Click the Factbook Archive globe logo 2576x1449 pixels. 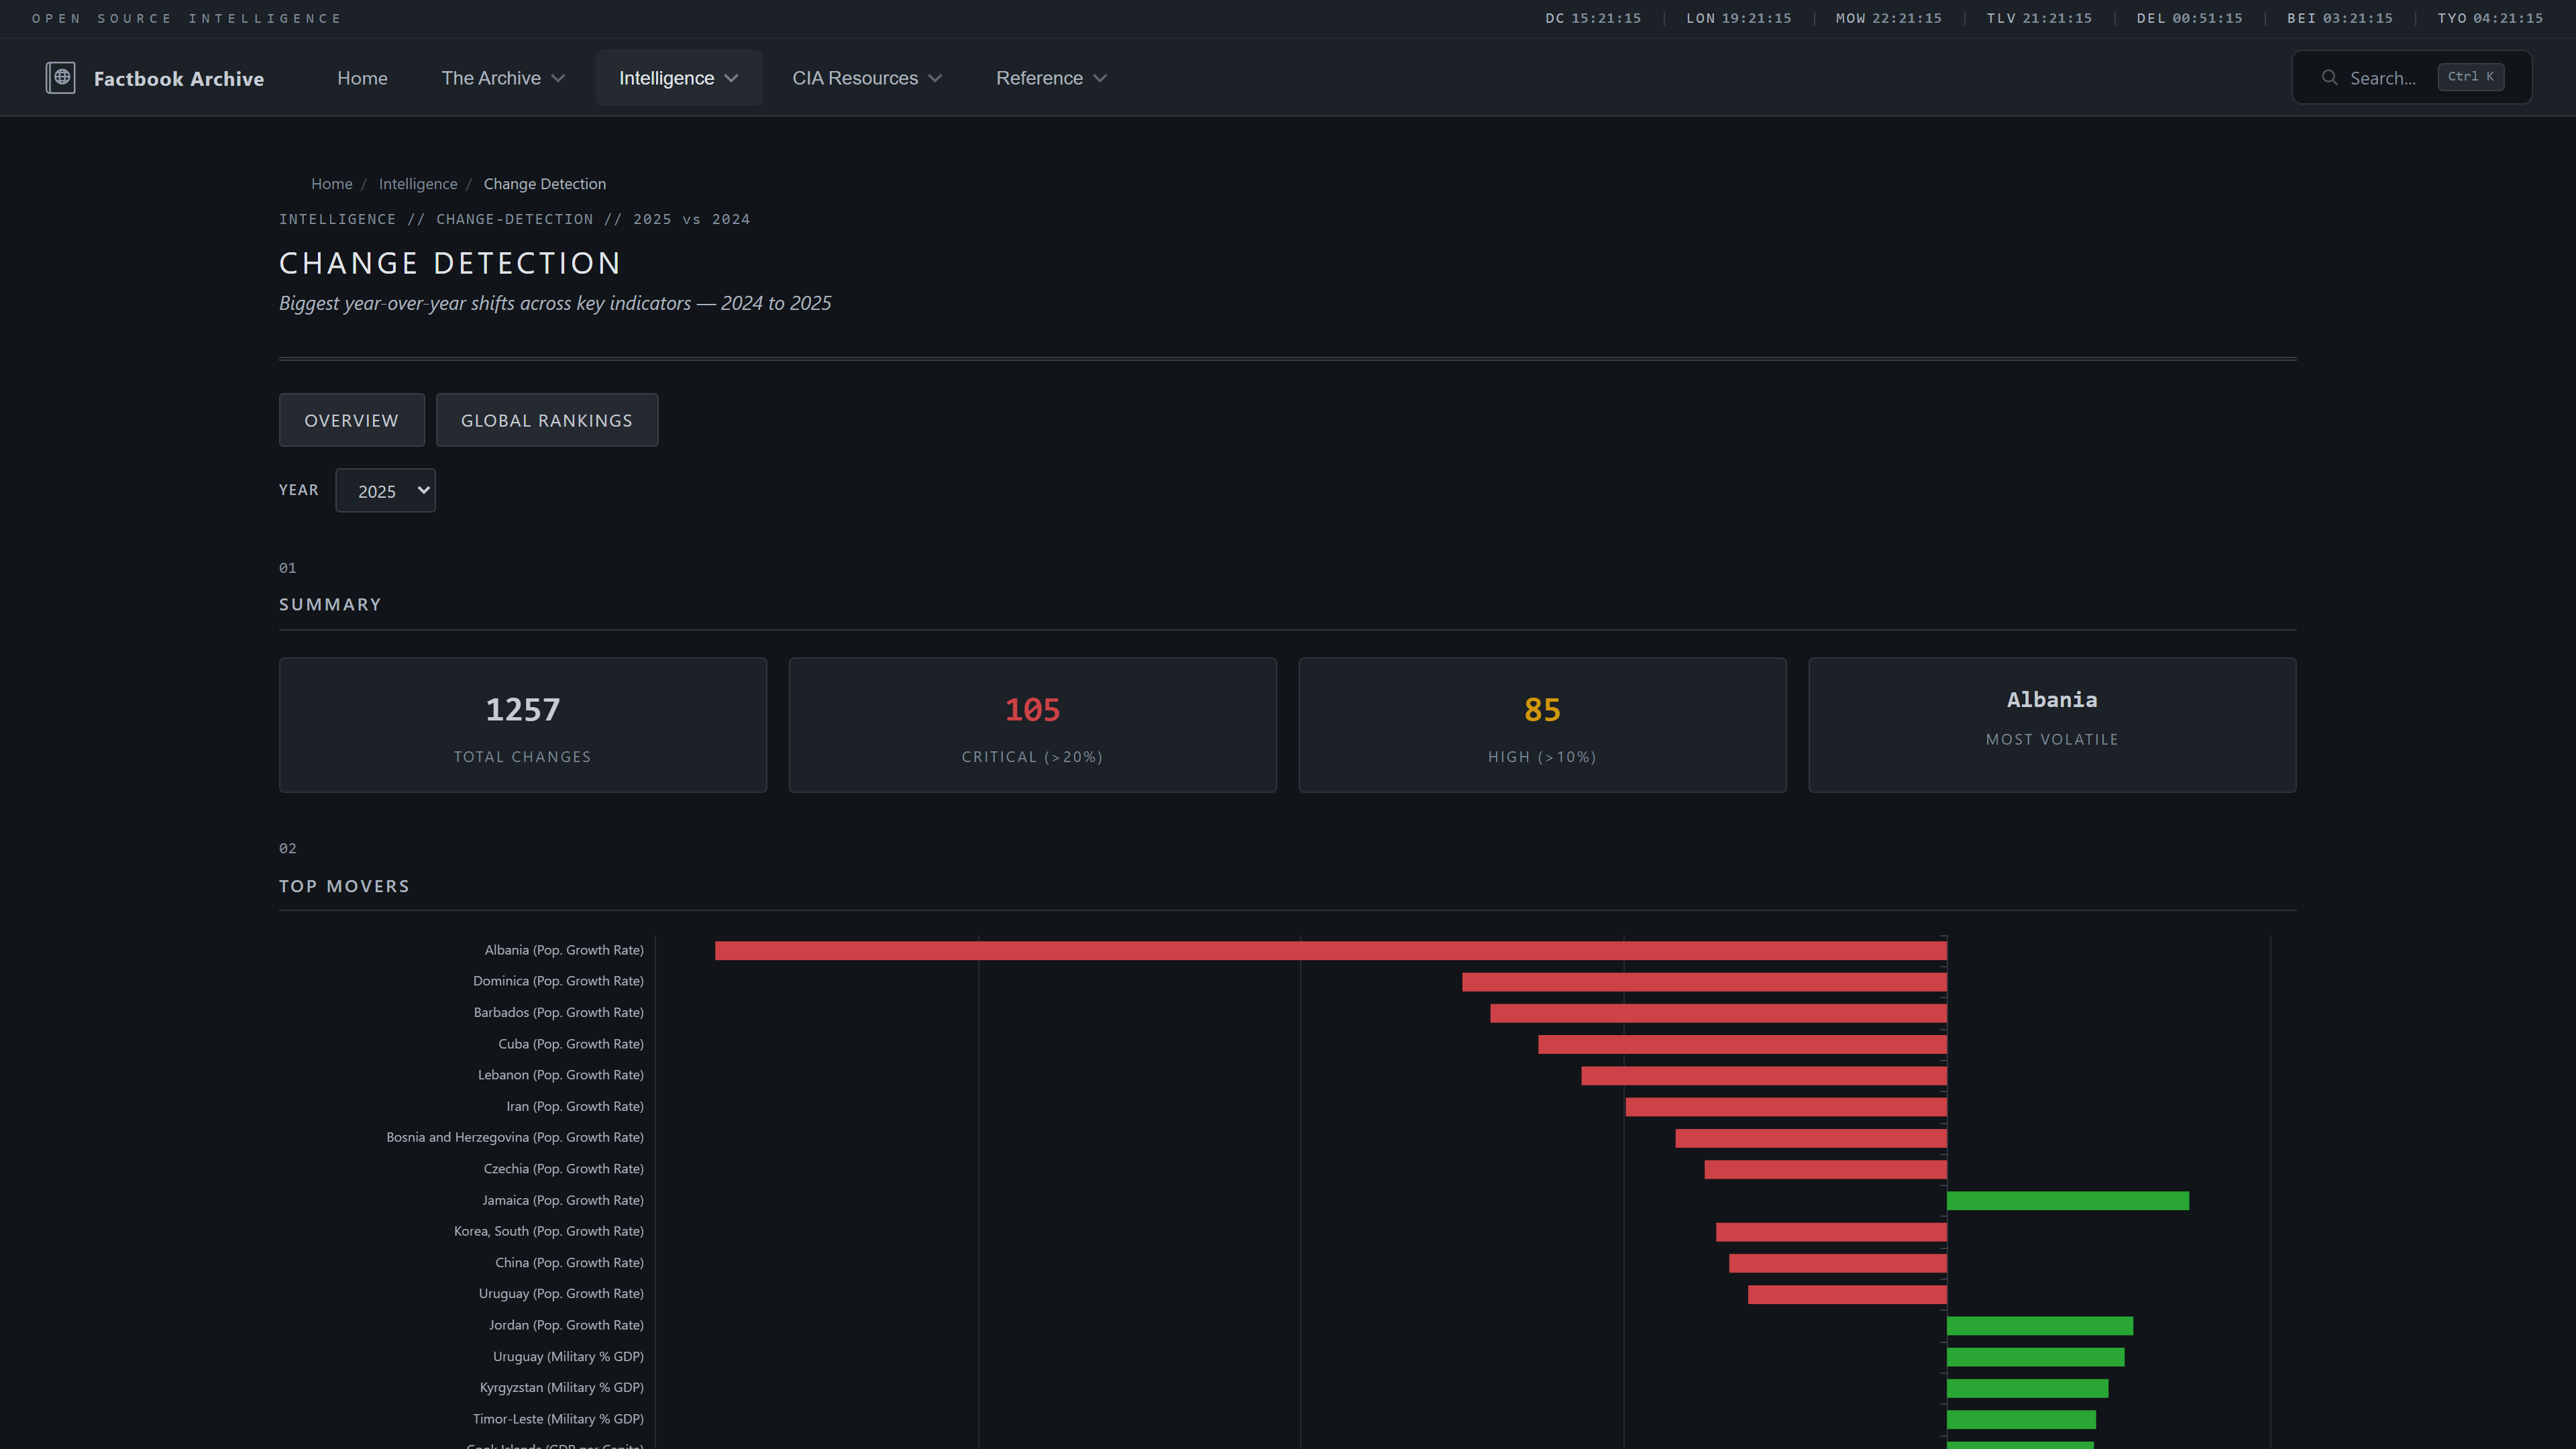(x=60, y=77)
